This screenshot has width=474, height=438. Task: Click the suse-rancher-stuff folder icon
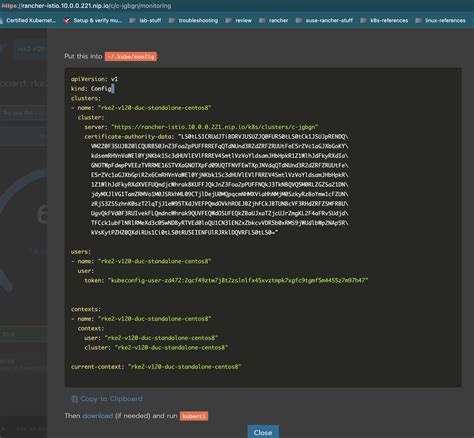[299, 20]
